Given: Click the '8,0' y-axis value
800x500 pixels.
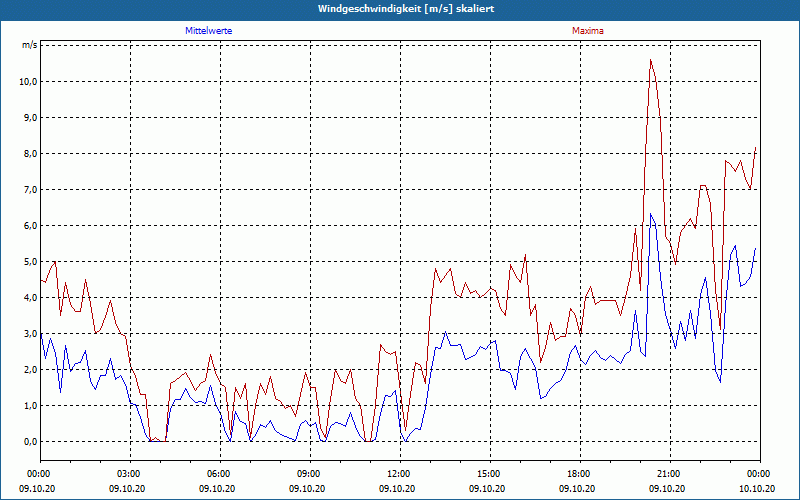Looking at the screenshot, I should (30, 154).
